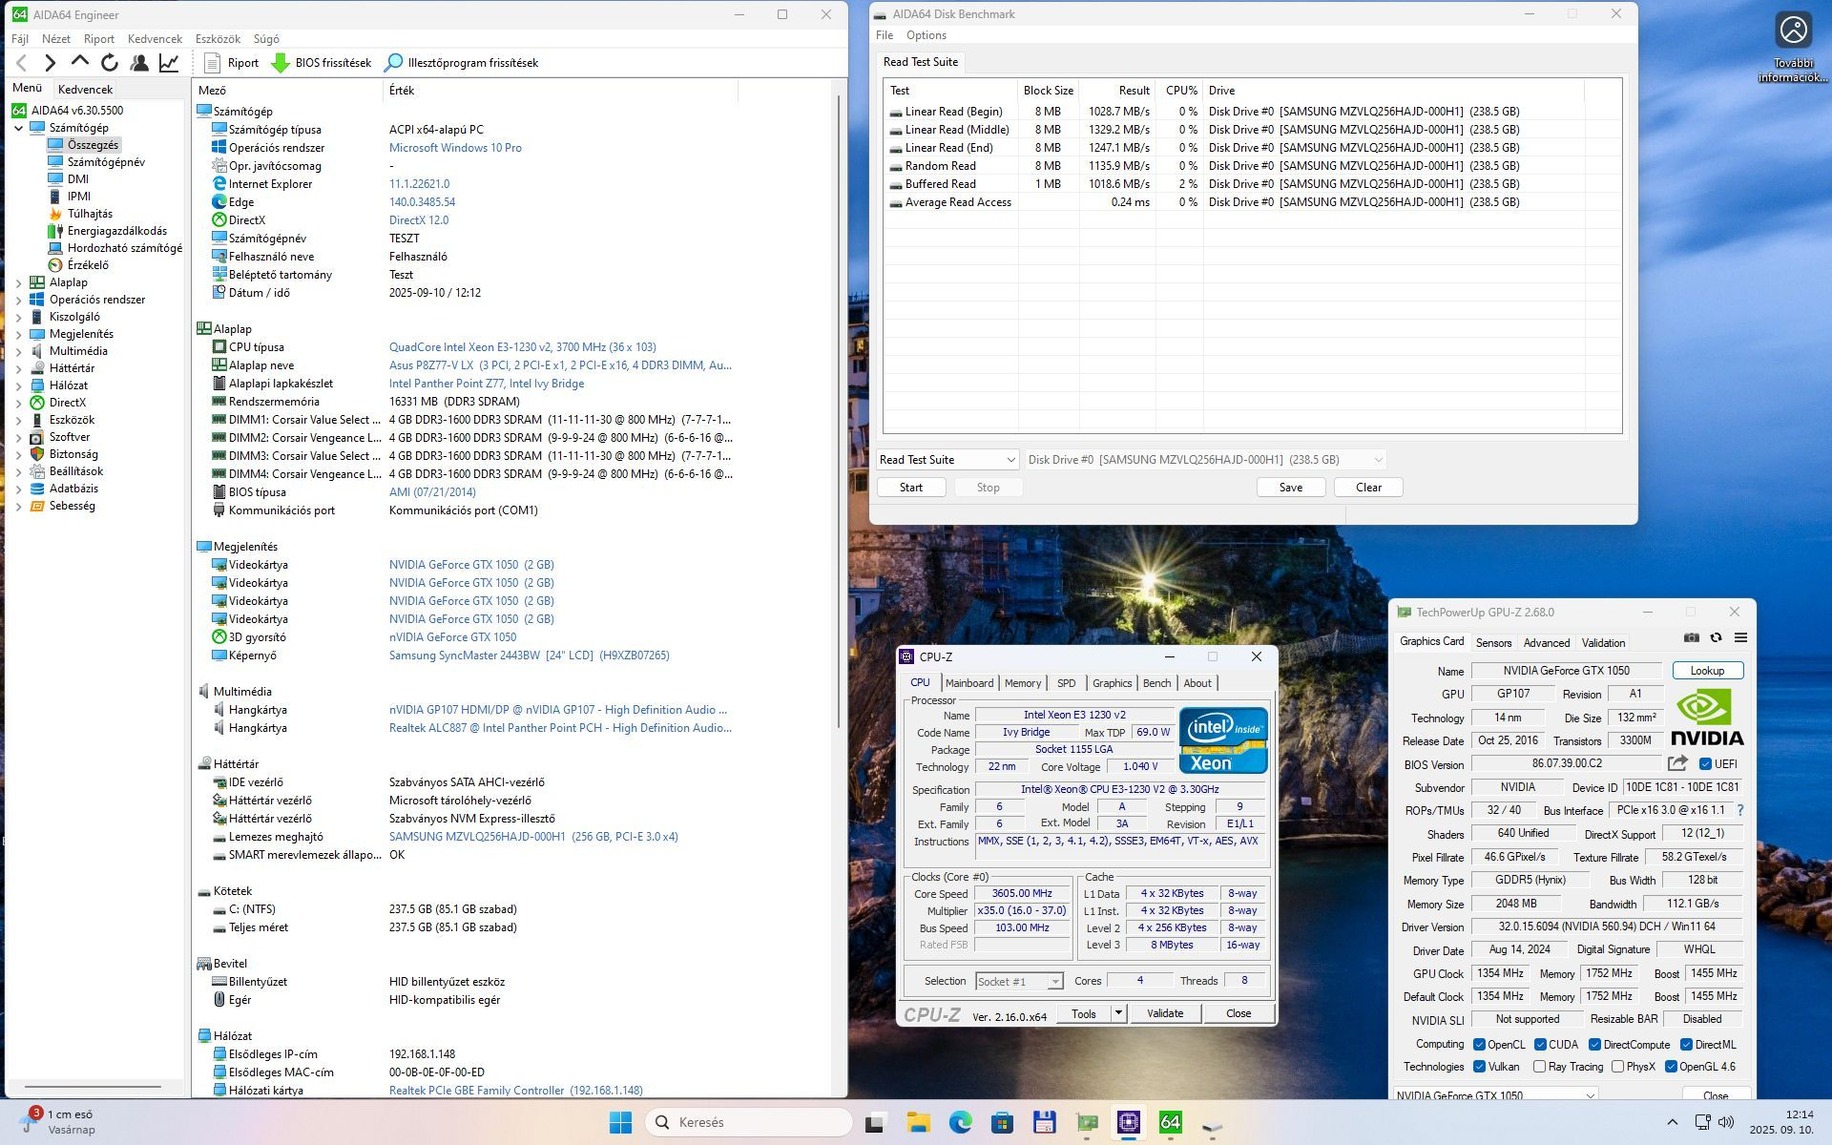This screenshot has width=1832, height=1145.
Task: Click the Lookup button in GPU-Z
Action: coord(1707,671)
